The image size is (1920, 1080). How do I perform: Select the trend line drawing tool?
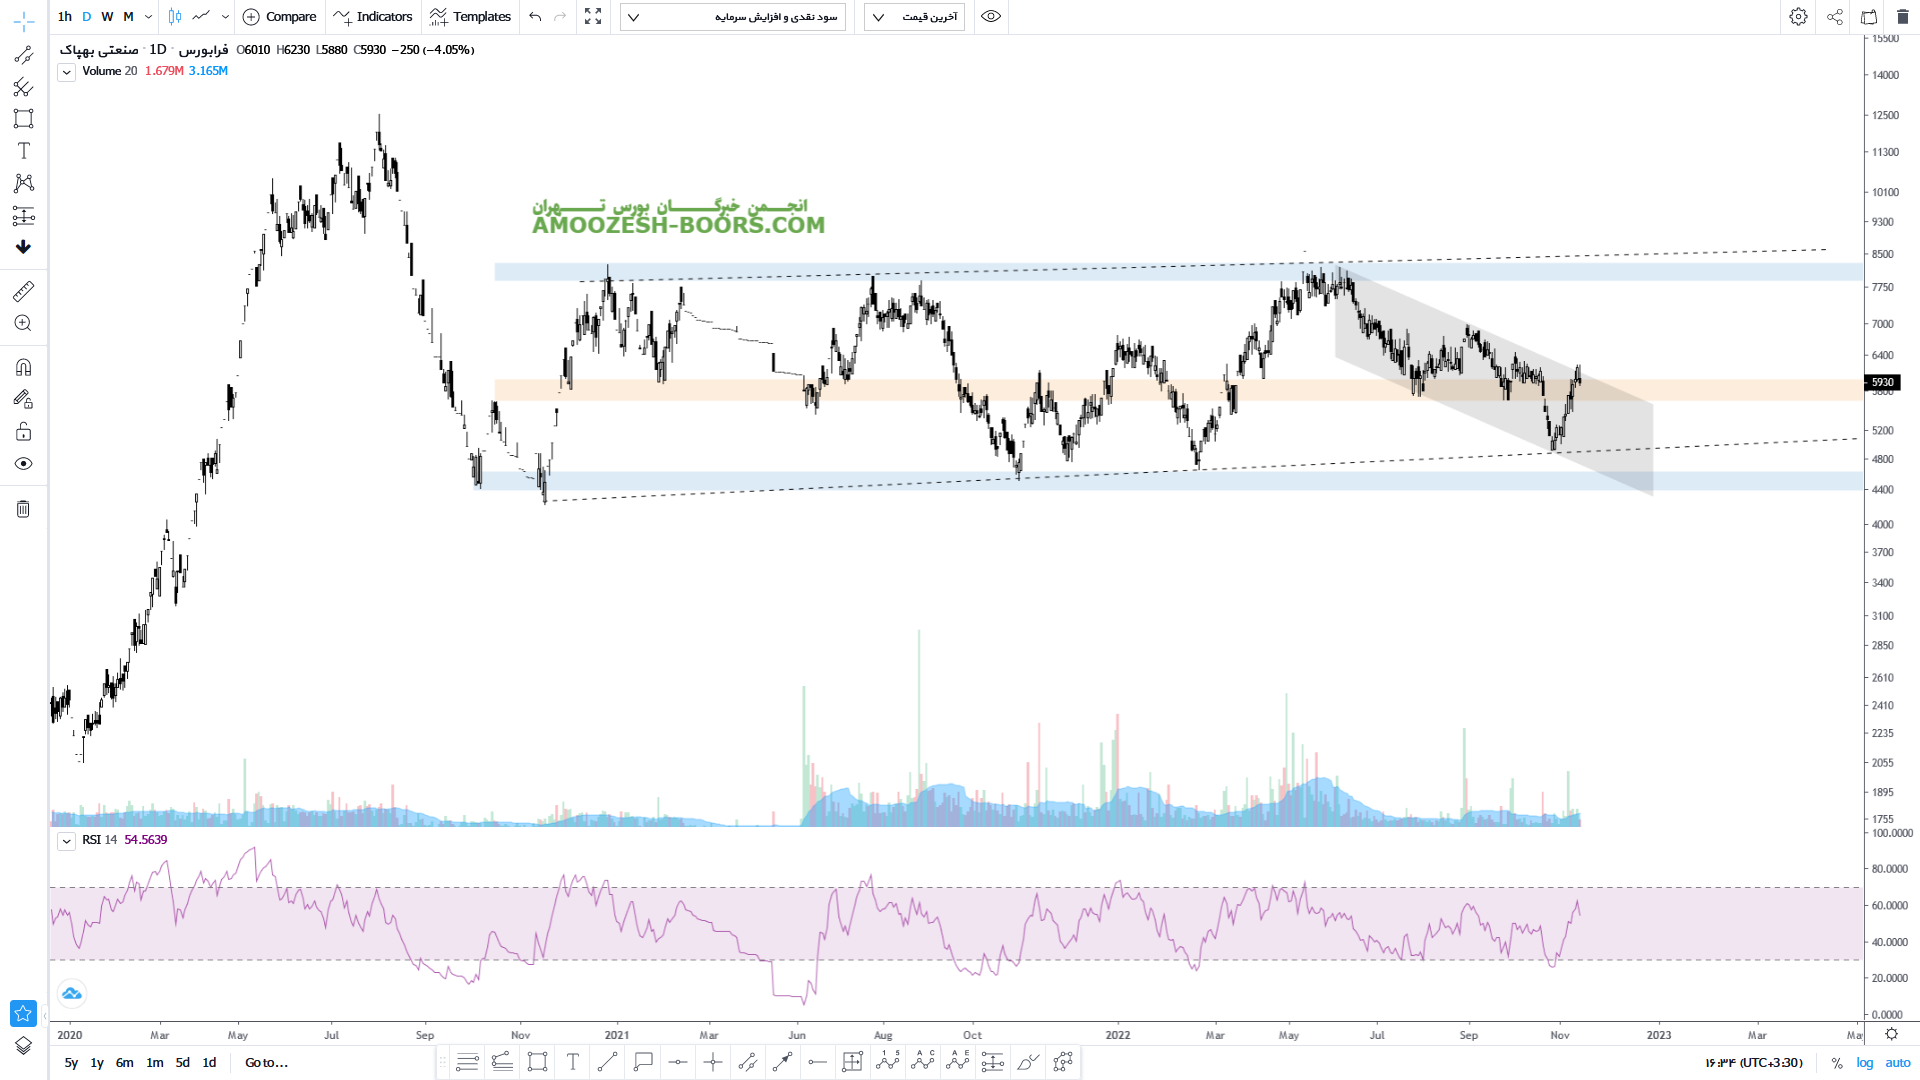[x=23, y=56]
